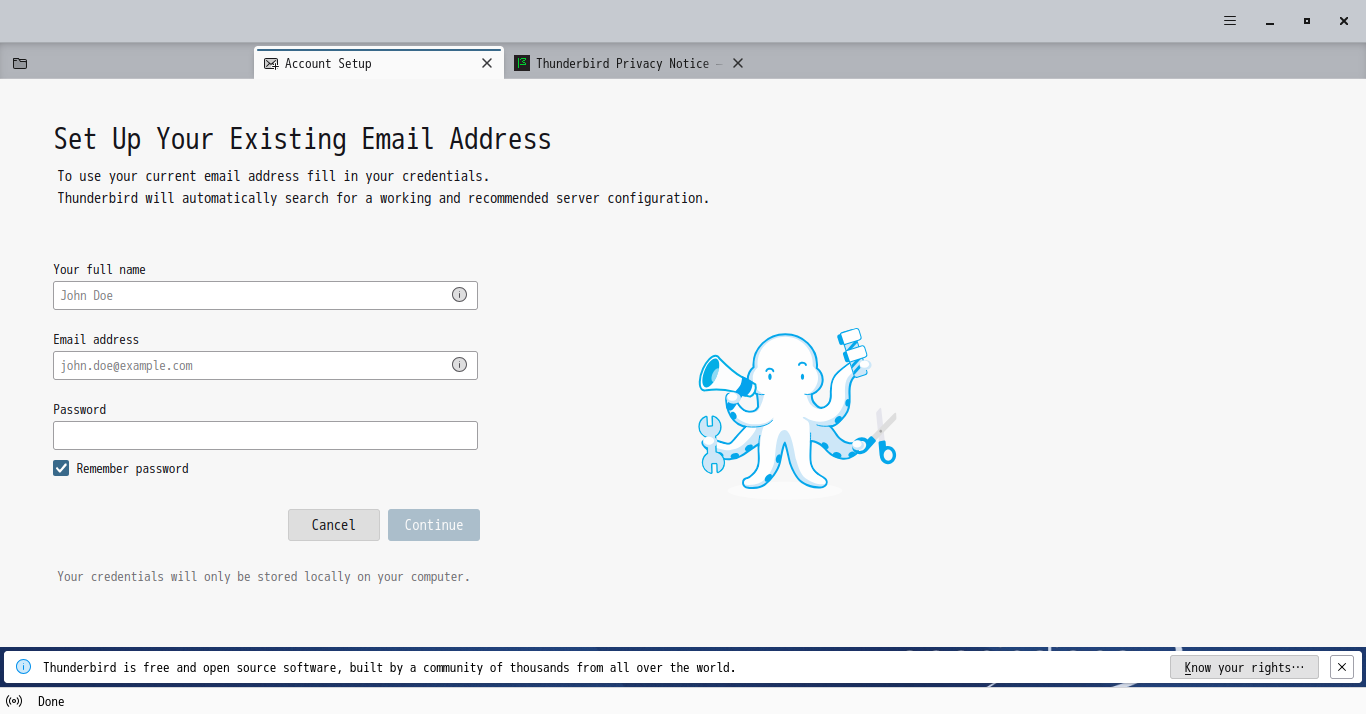Dismiss the open source notification bar
The height and width of the screenshot is (714, 1366).
(x=1342, y=667)
